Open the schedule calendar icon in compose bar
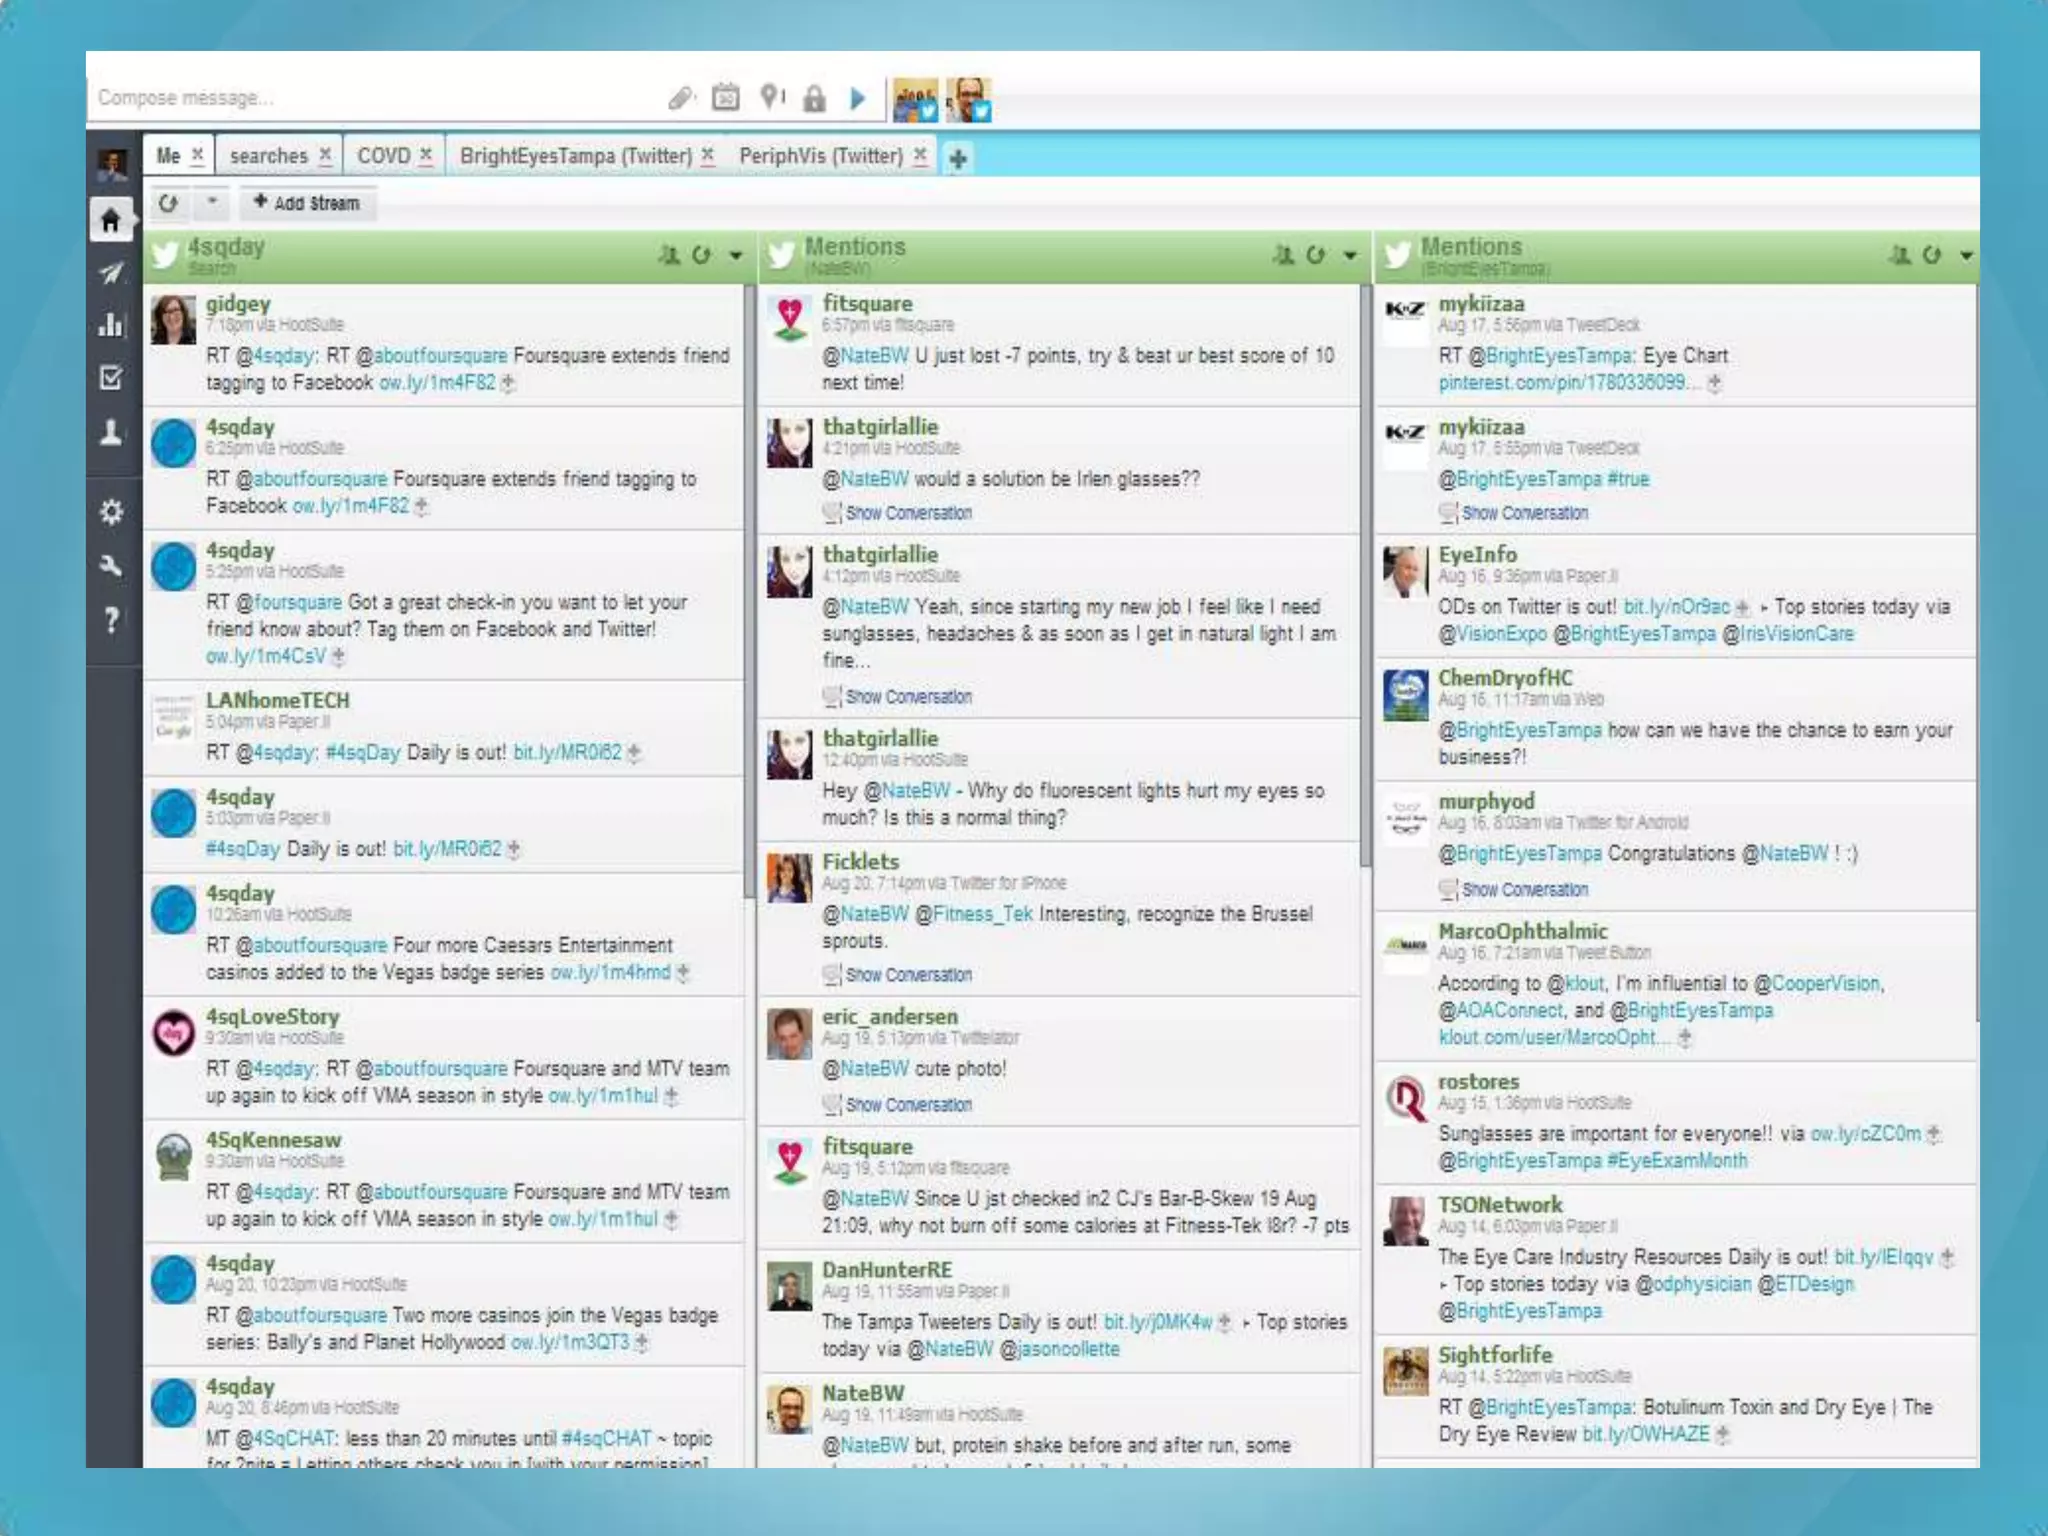 (x=726, y=98)
